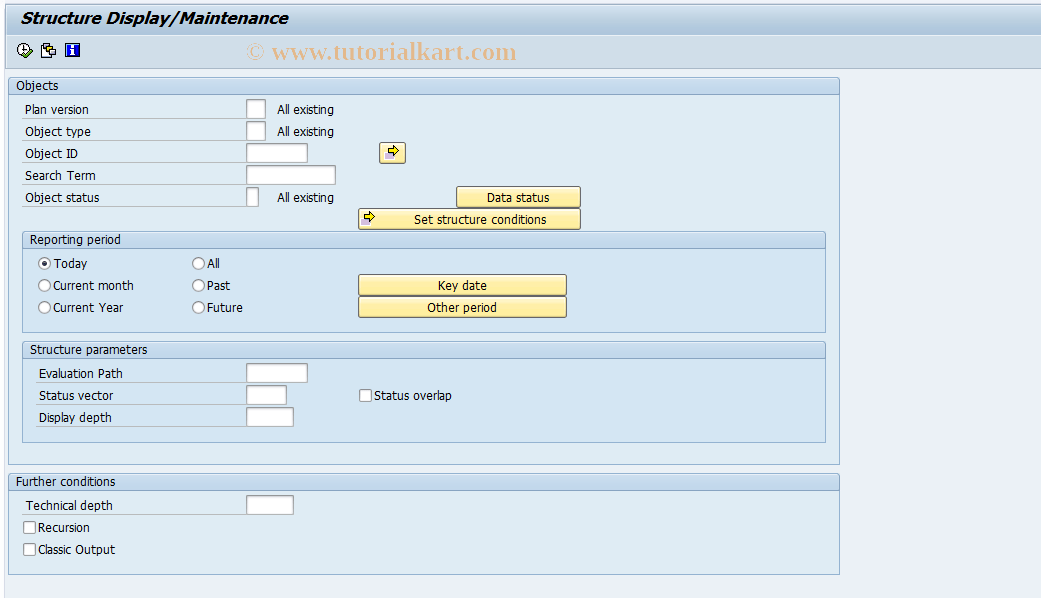1041x598 pixels.
Task: Select the All reporting period
Action: click(x=198, y=263)
